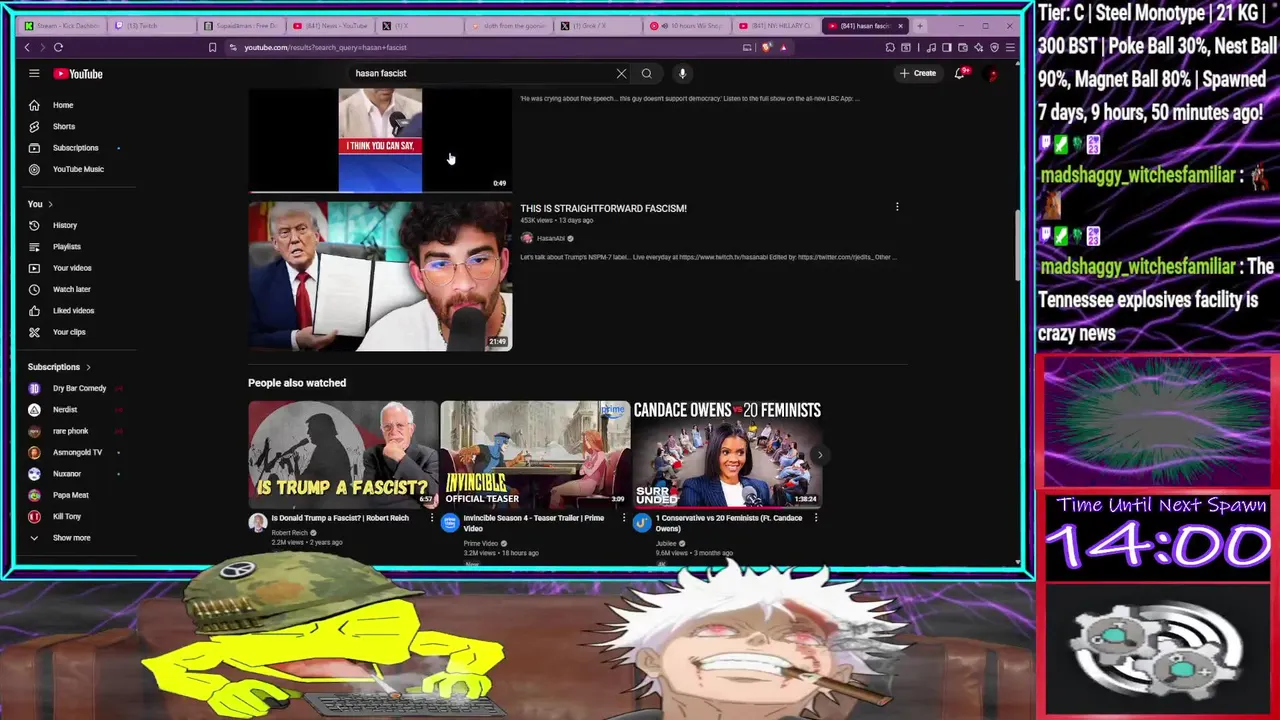Open the Papa Meat channel
Screen dimensions: 1280x720
[x=70, y=495]
